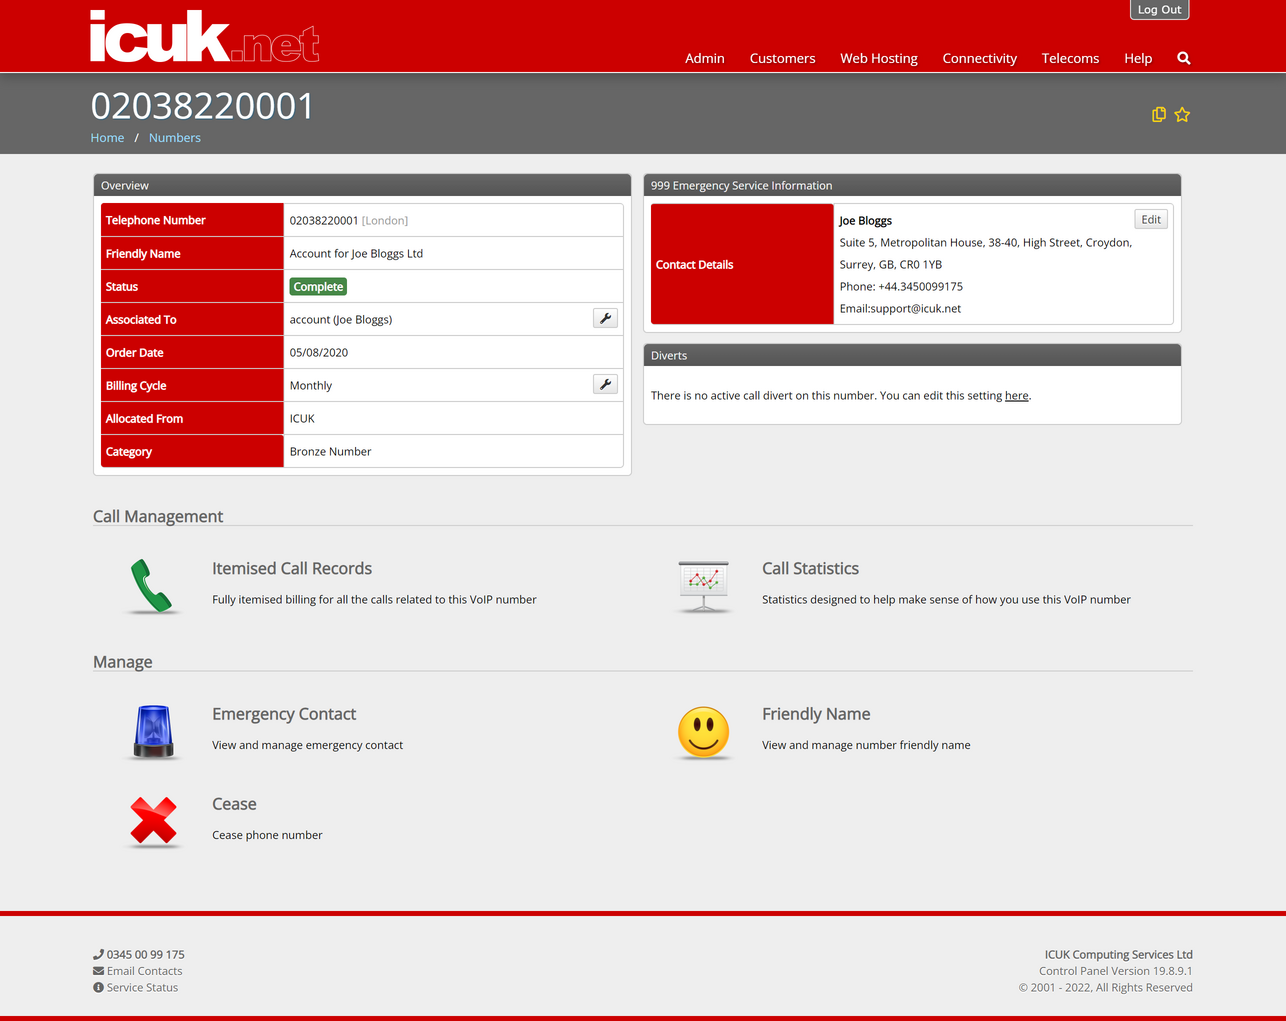
Task: Click 'ICUK Computing Services Ltd' footer text
Action: pyautogui.click(x=1118, y=954)
